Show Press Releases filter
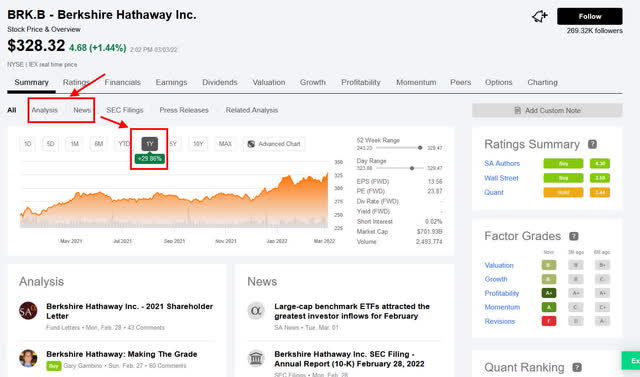 tap(184, 110)
